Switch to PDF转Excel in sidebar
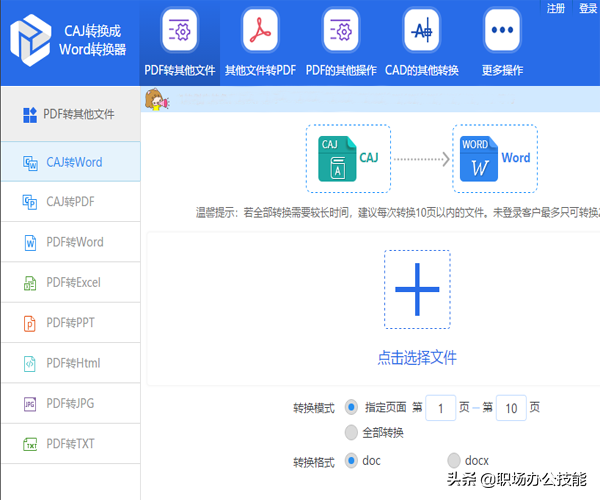This screenshot has height=500, width=600. click(x=71, y=283)
